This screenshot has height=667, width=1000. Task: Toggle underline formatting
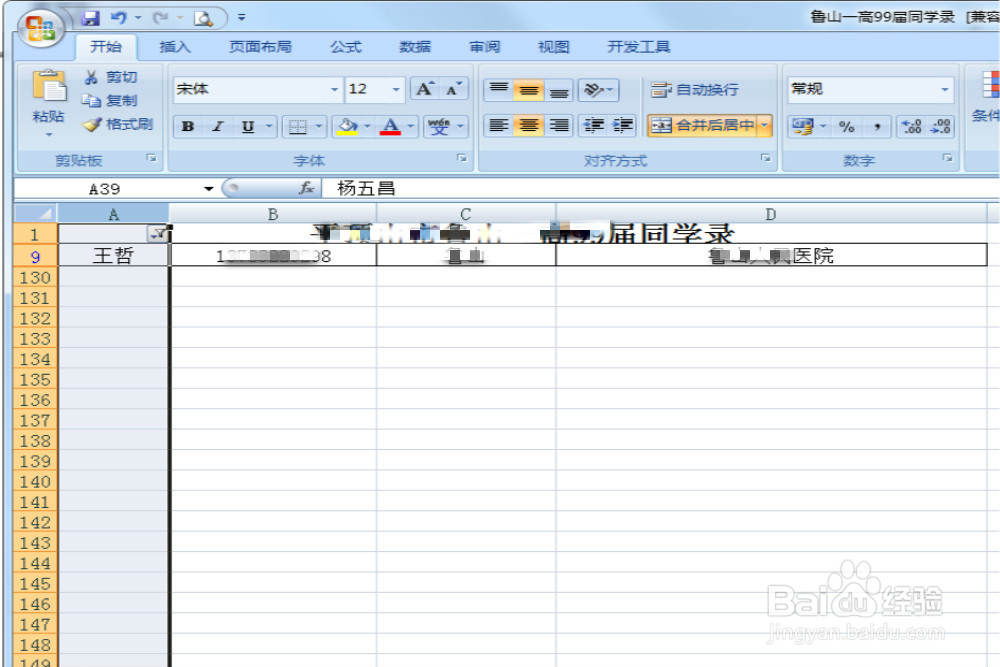click(x=247, y=126)
